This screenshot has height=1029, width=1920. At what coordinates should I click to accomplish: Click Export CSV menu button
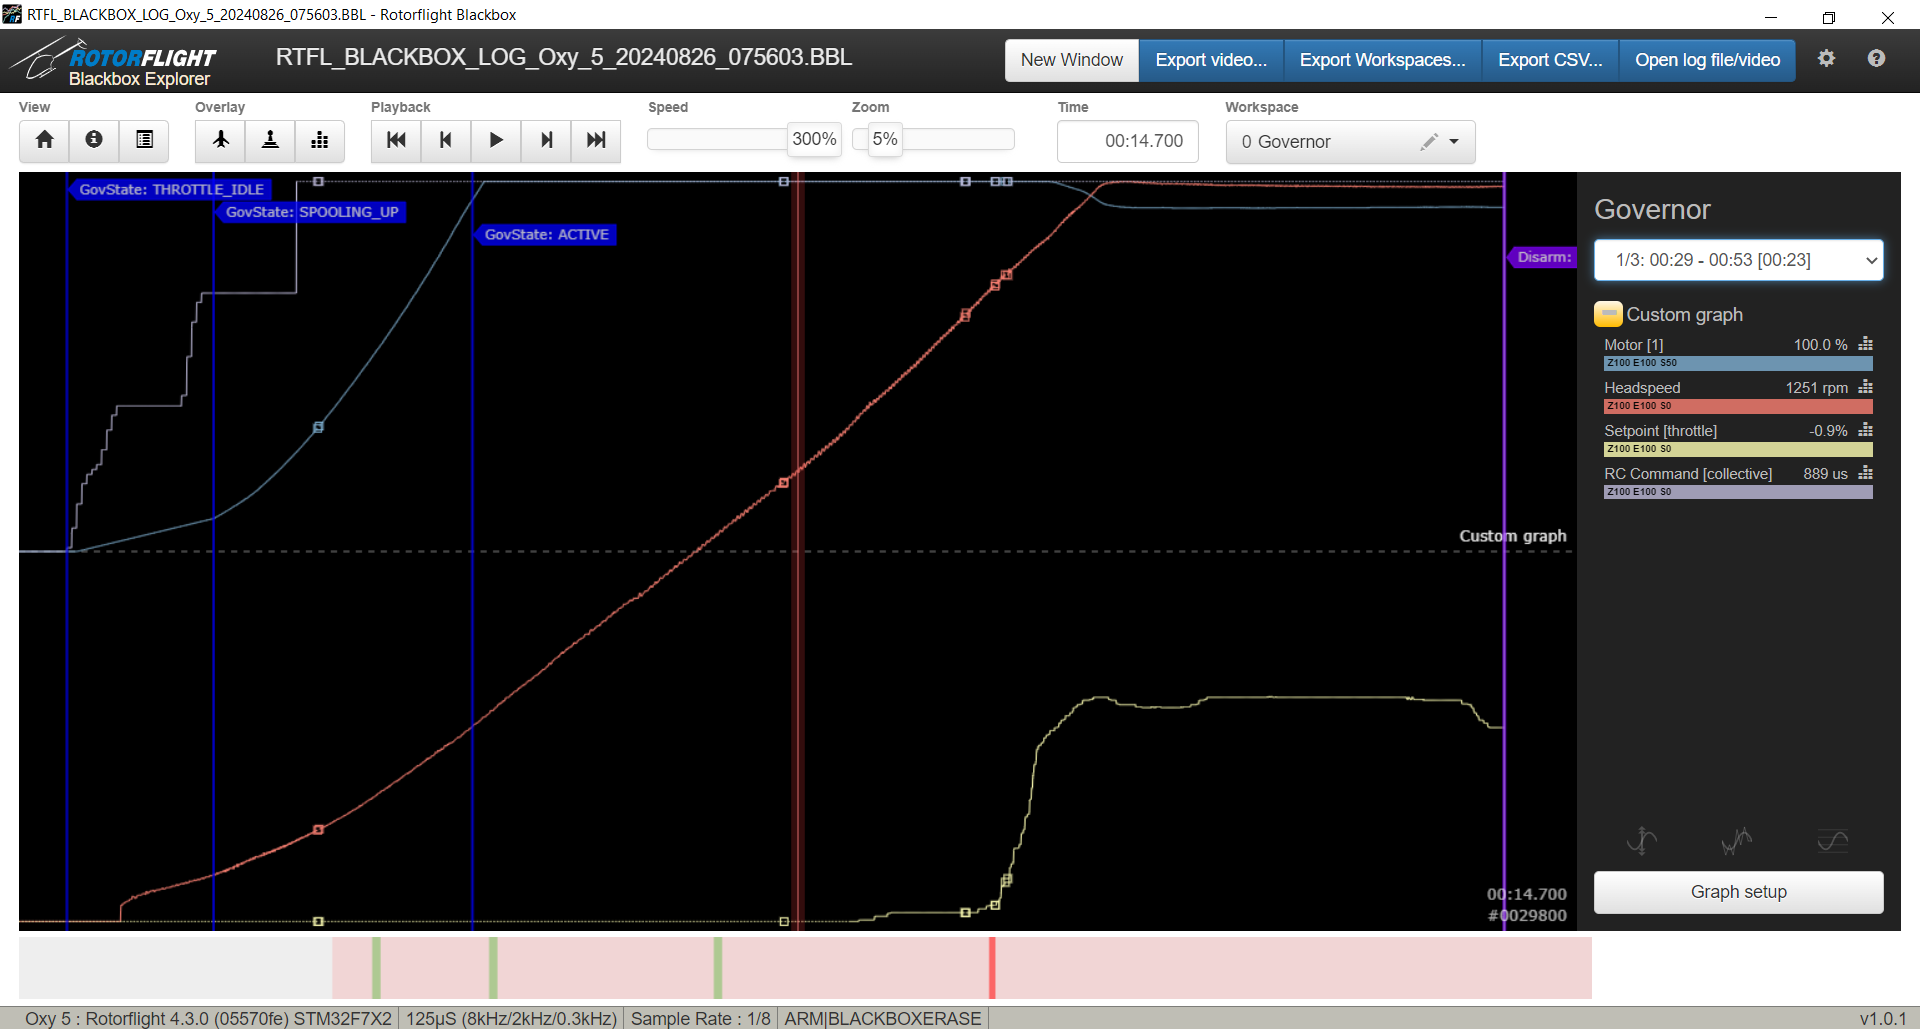point(1549,60)
